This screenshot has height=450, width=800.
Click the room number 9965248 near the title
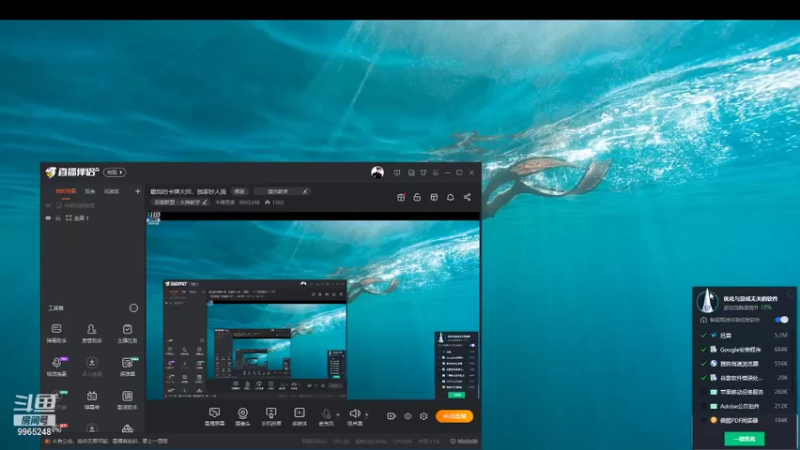click(249, 203)
